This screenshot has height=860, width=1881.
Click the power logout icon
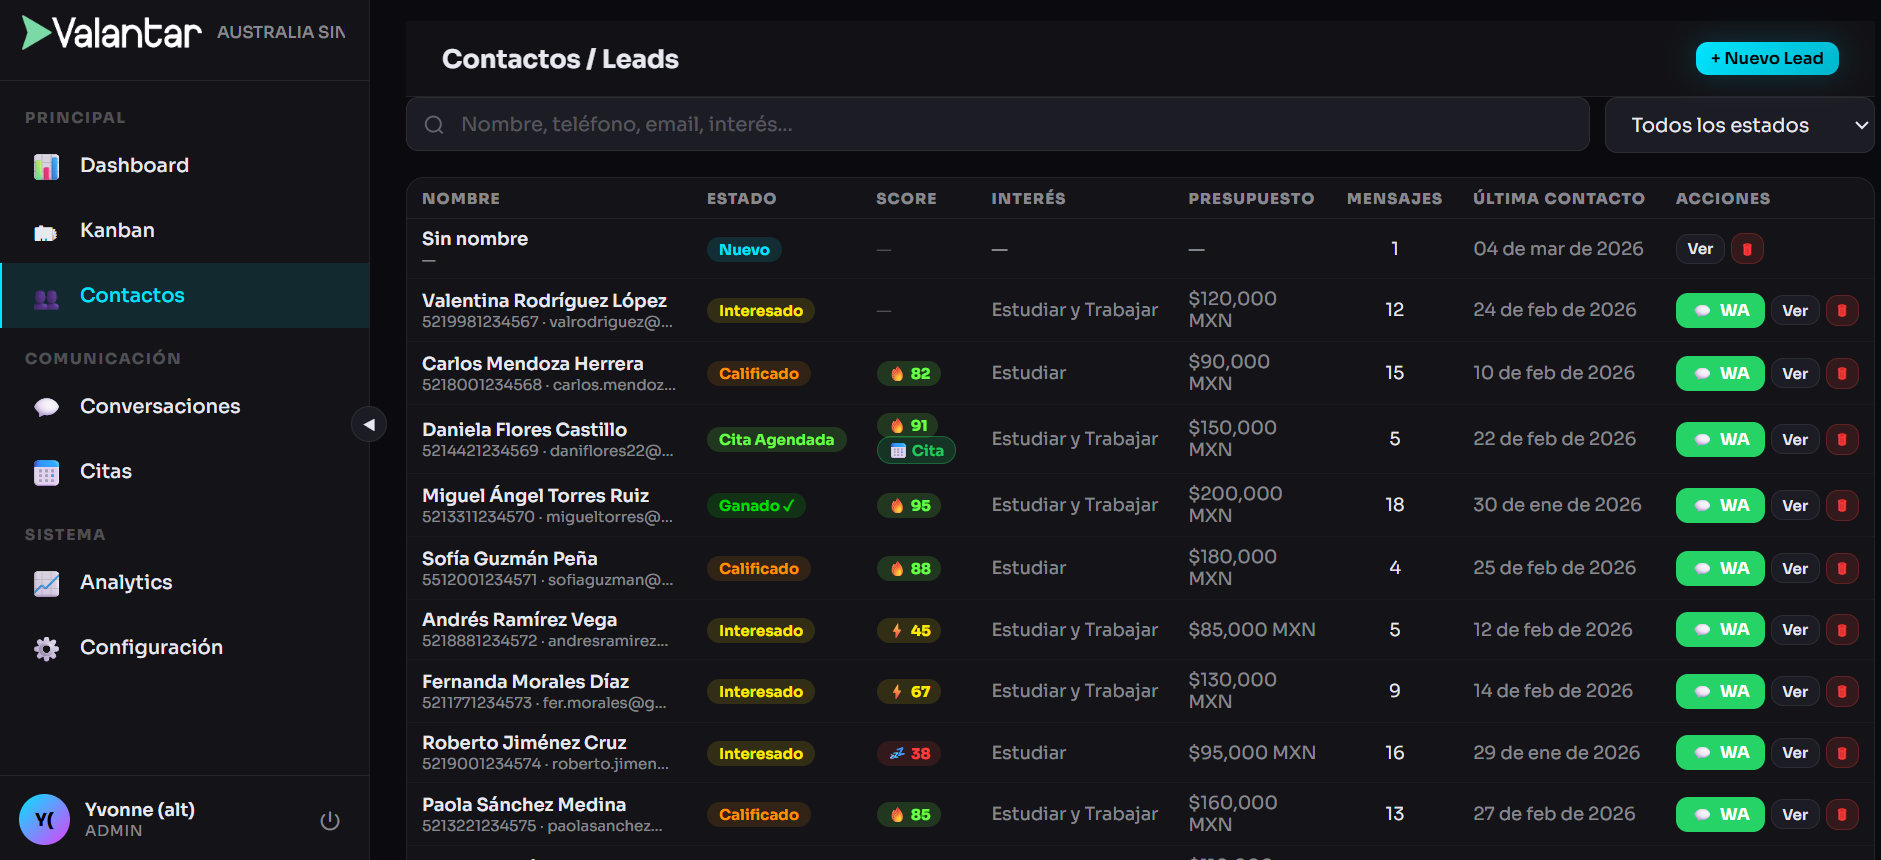tap(330, 821)
